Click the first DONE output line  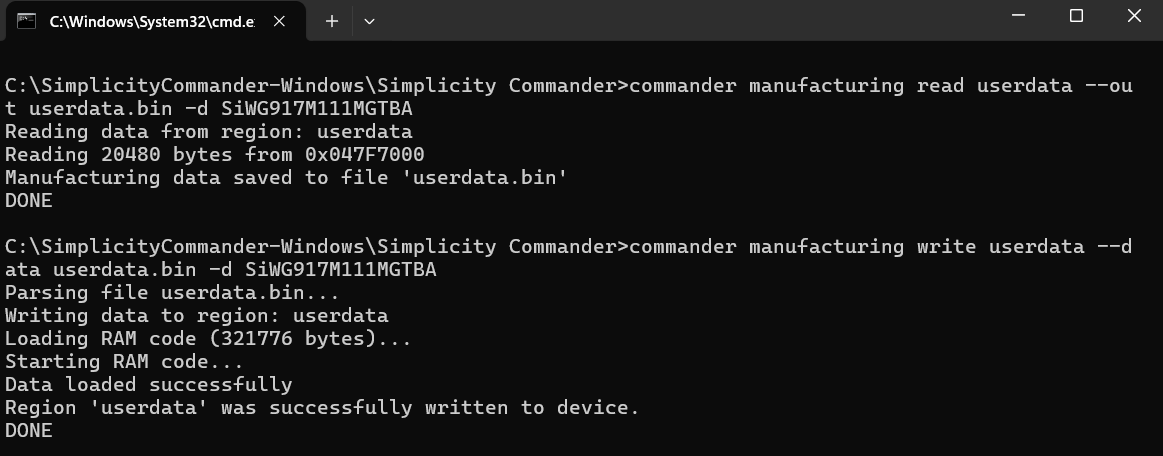[x=28, y=201]
